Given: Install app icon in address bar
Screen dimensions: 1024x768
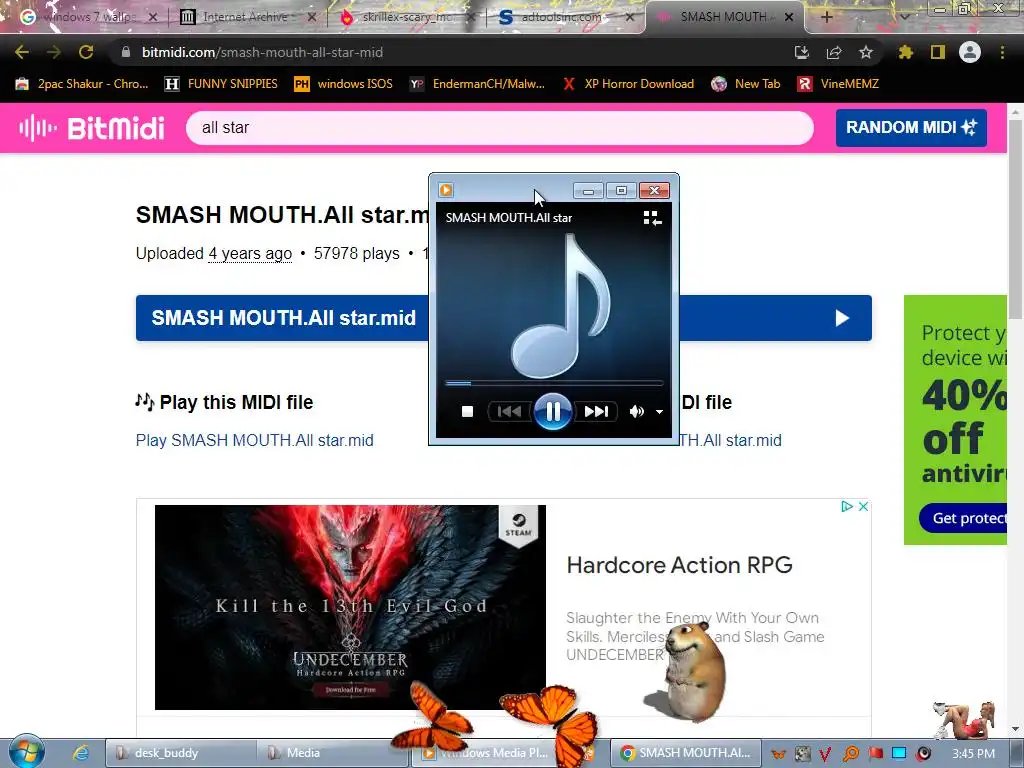Looking at the screenshot, I should point(801,52).
